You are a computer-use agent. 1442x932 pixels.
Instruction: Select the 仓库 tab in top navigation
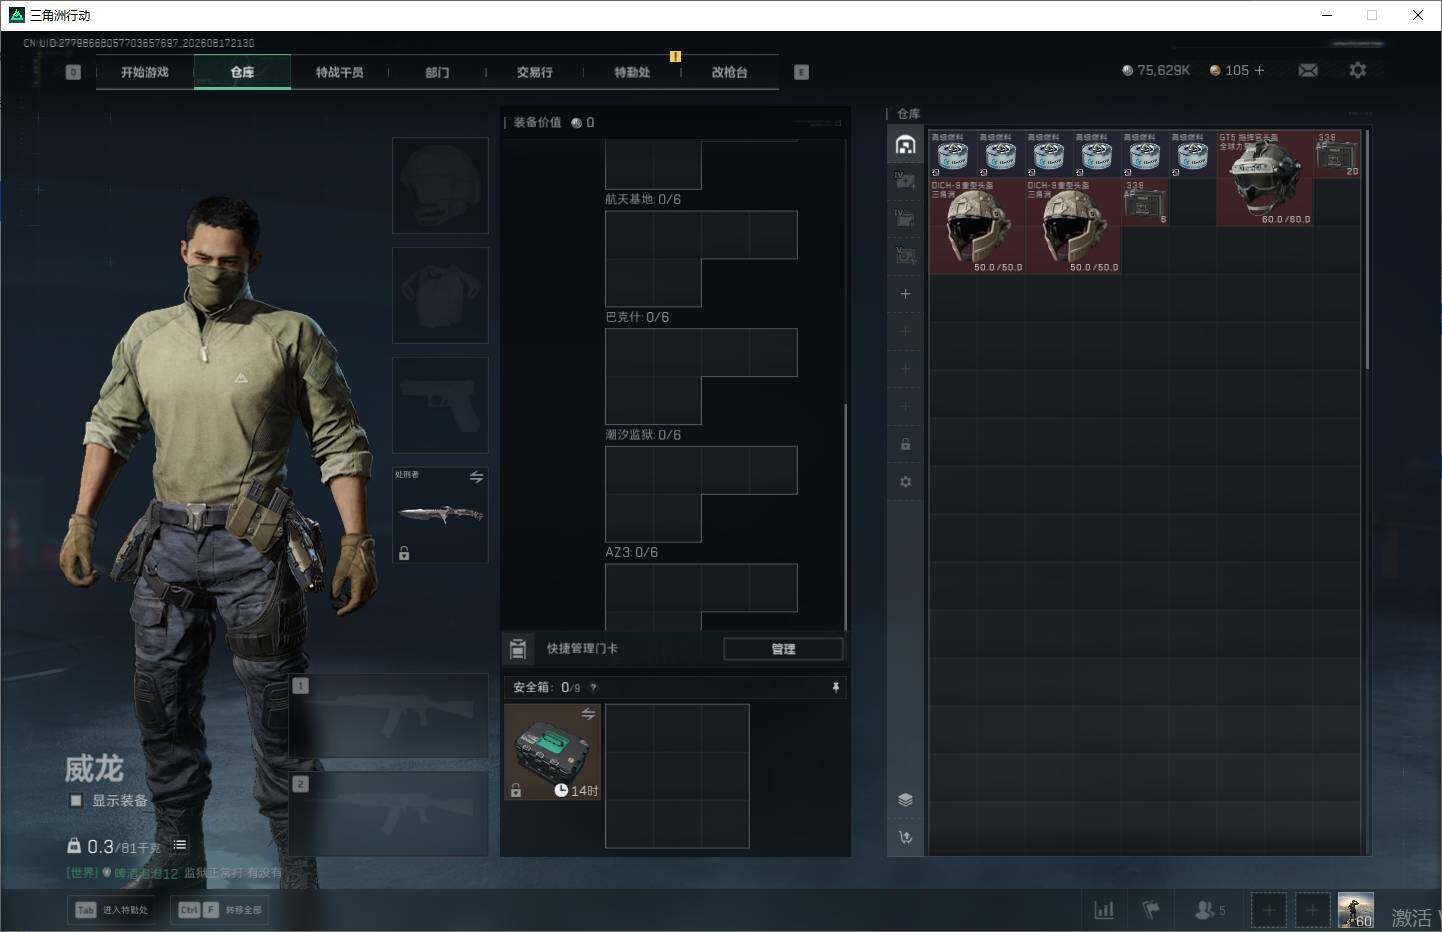(242, 72)
